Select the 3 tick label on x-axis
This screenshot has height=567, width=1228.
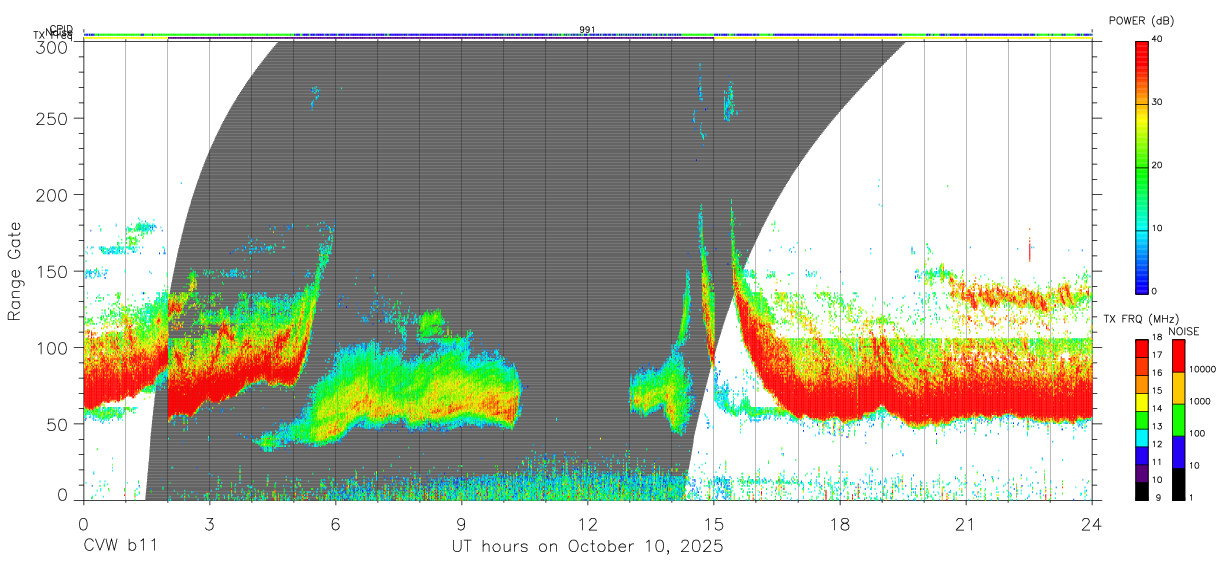pos(209,524)
